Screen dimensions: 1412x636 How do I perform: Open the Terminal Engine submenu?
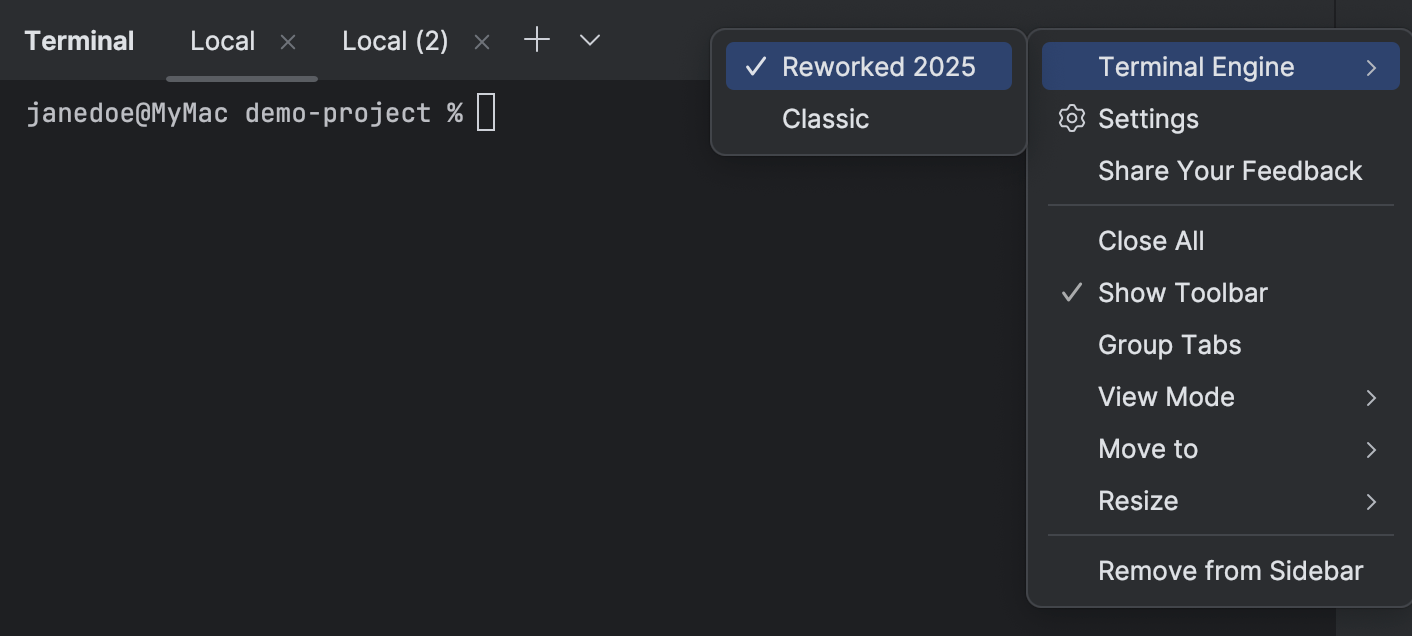pos(1196,66)
